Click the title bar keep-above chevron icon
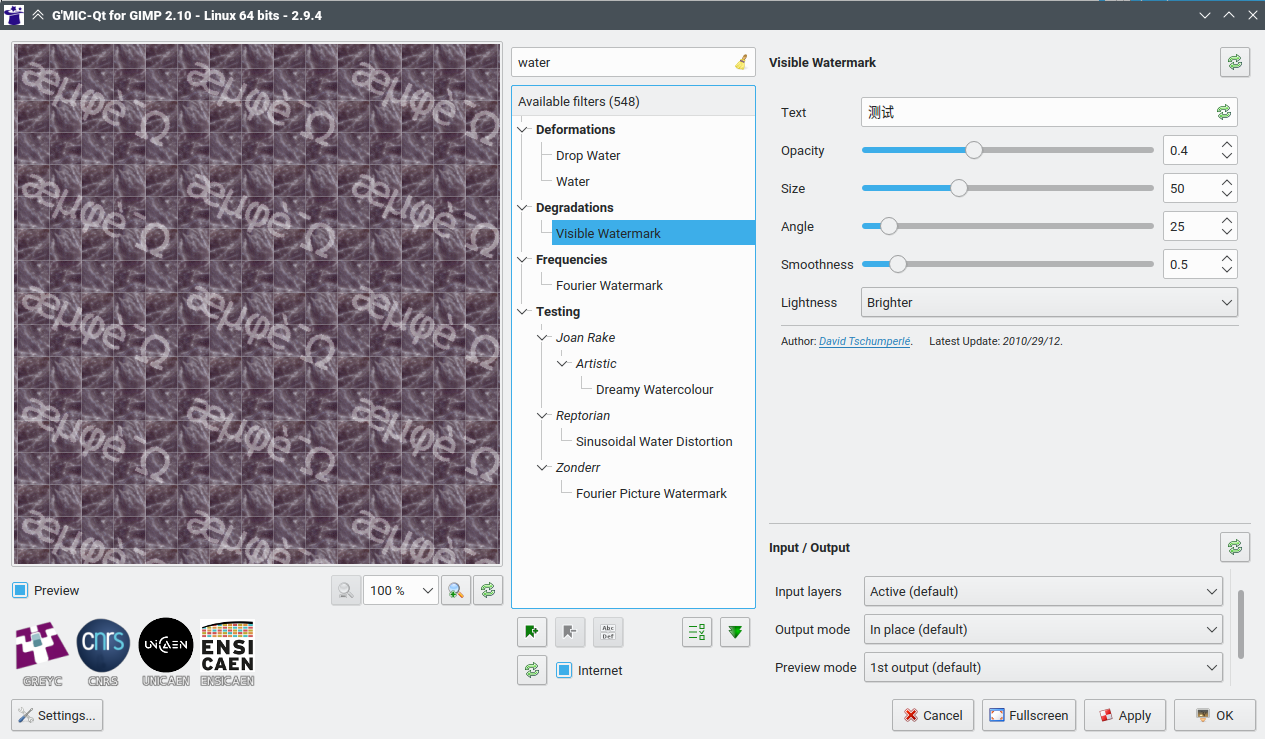 pyautogui.click(x=38, y=15)
